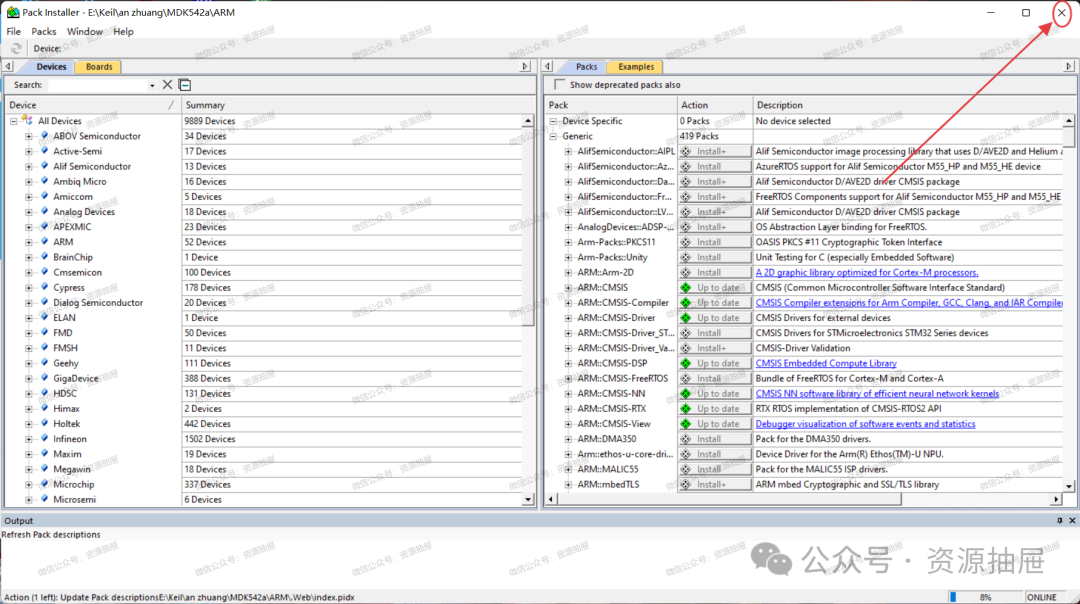The width and height of the screenshot is (1080, 604).
Task: Click install diamond icon for ARM::DMA350
Action: point(686,439)
